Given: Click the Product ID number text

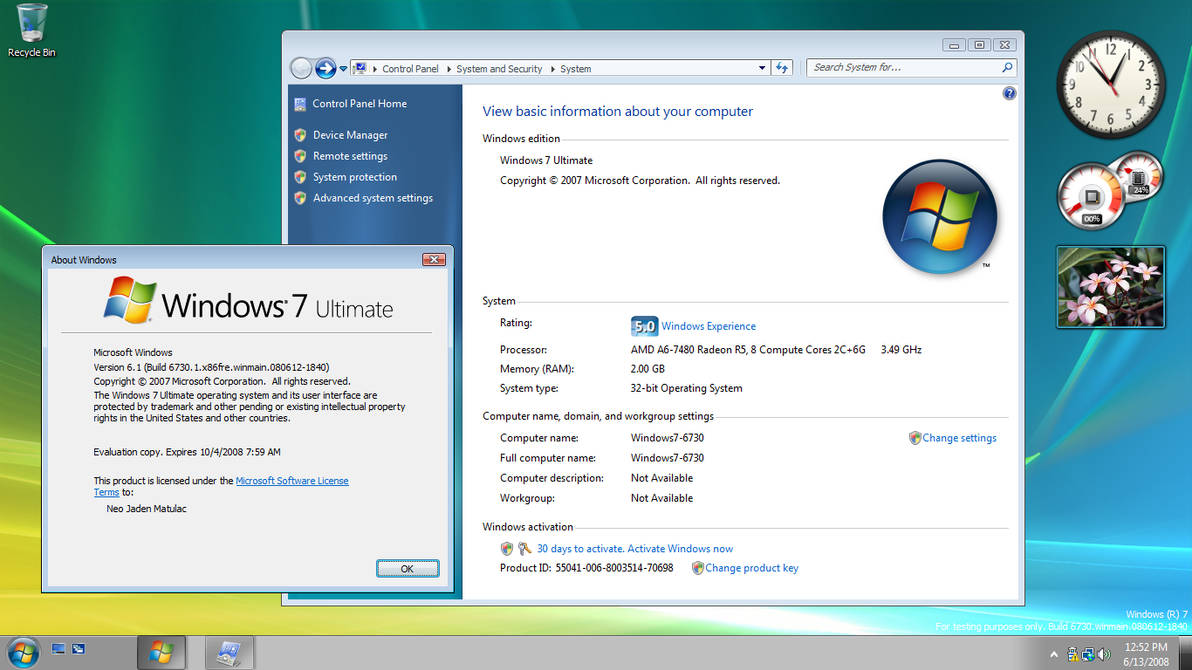Looking at the screenshot, I should coord(614,568).
